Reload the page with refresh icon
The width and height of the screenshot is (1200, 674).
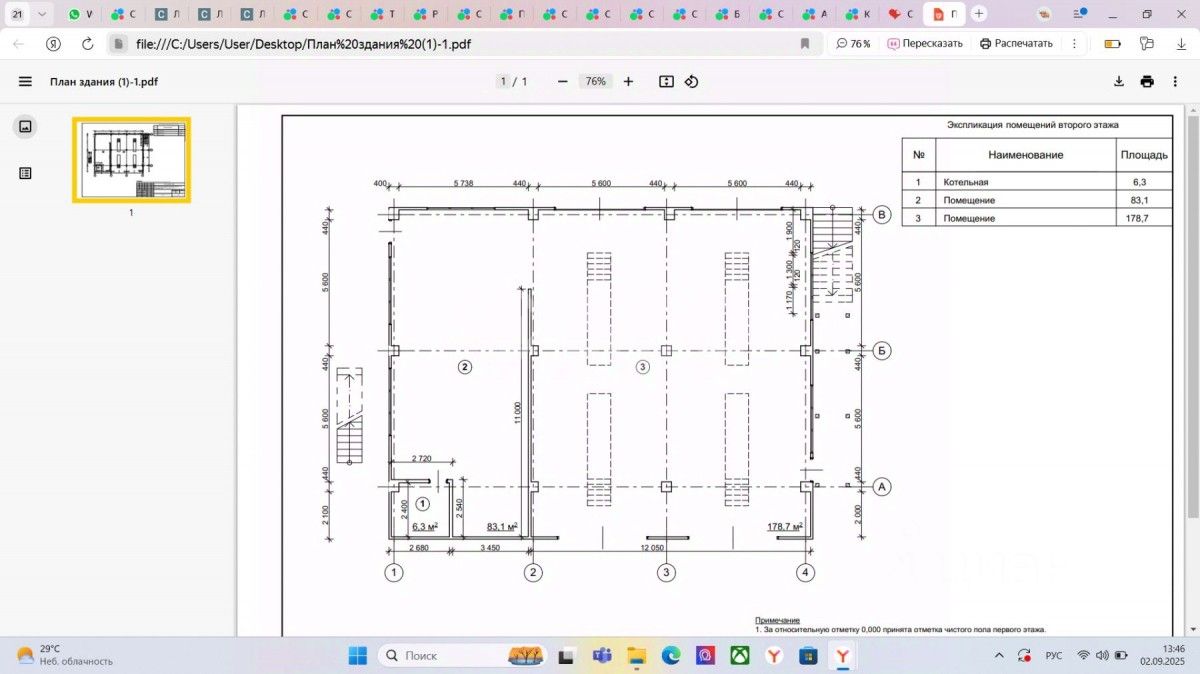coord(87,44)
